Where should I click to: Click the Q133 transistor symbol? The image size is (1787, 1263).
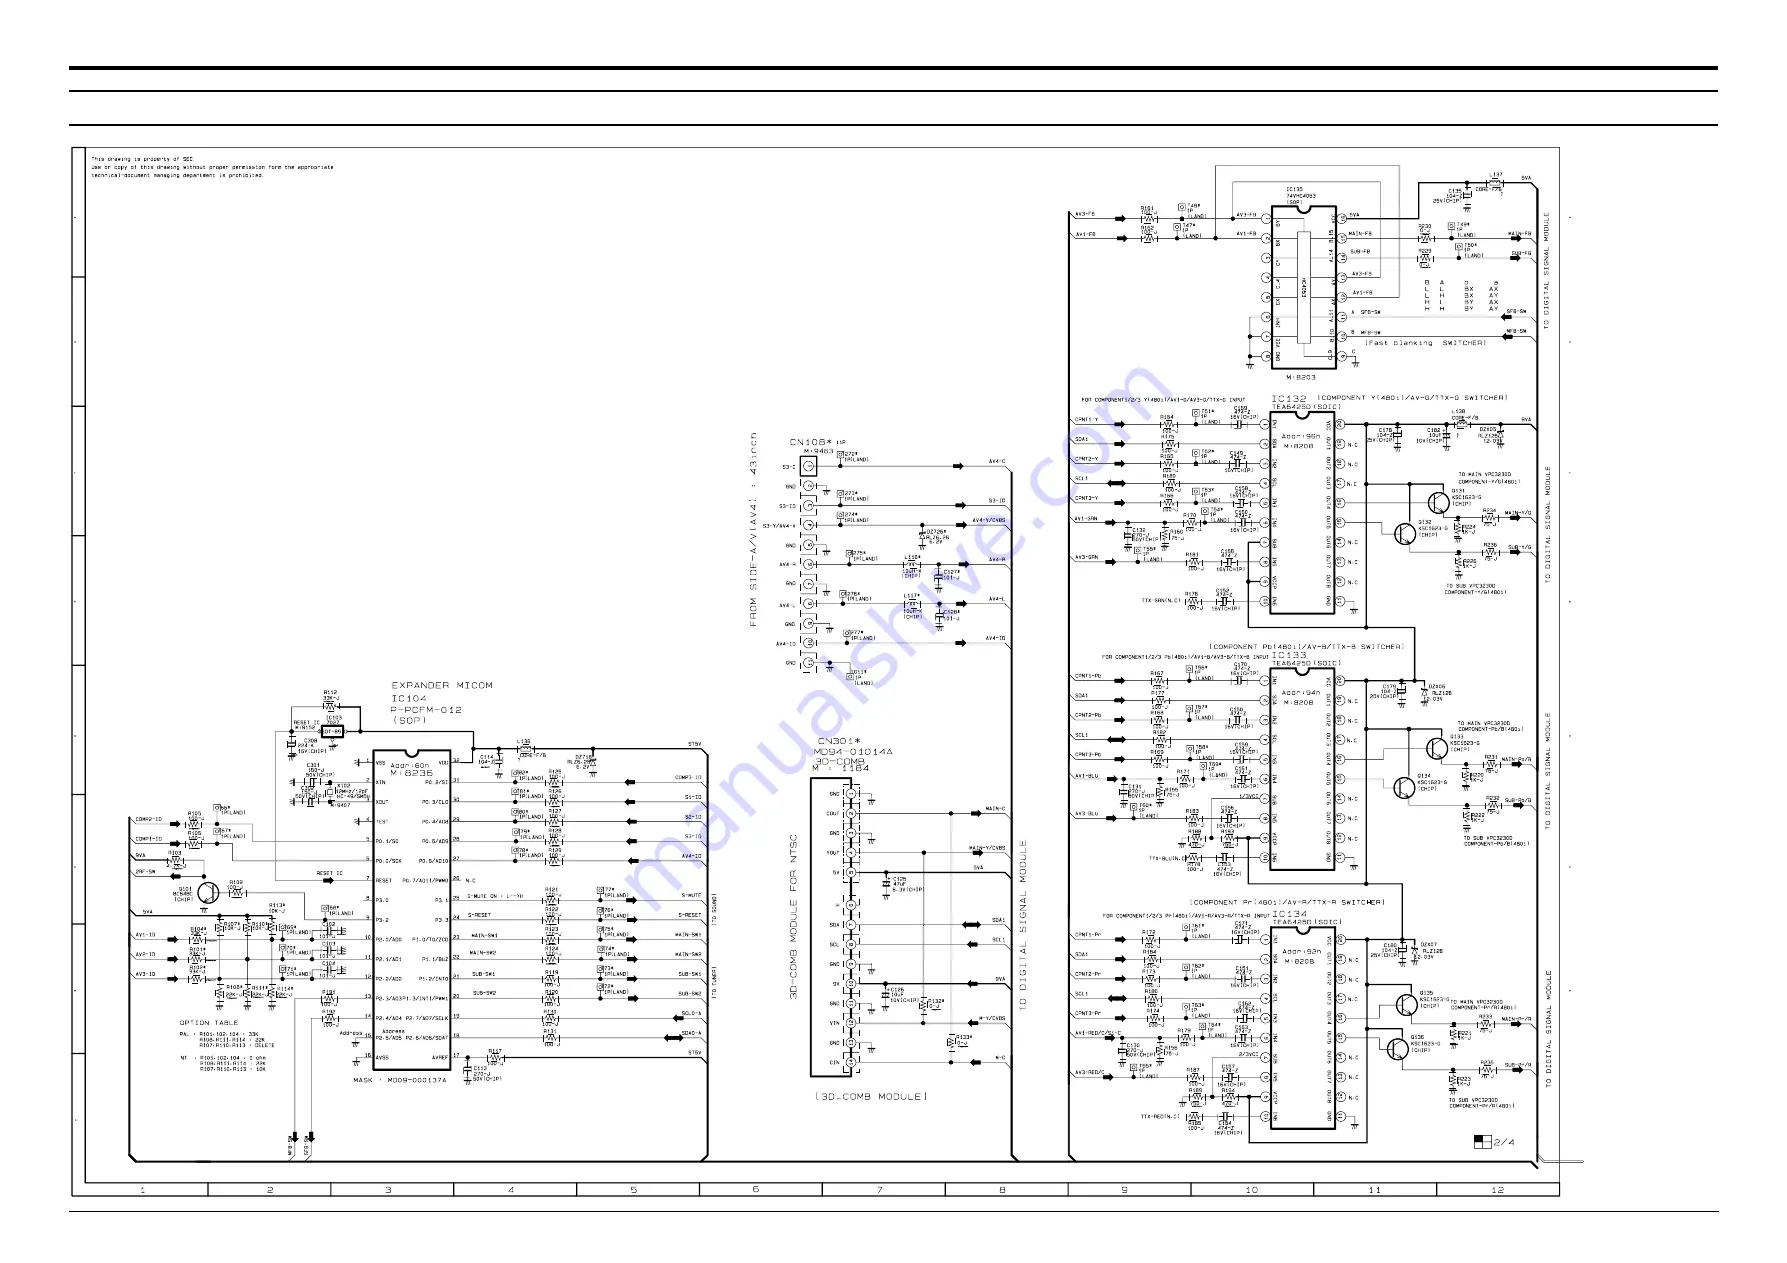[x=1437, y=748]
